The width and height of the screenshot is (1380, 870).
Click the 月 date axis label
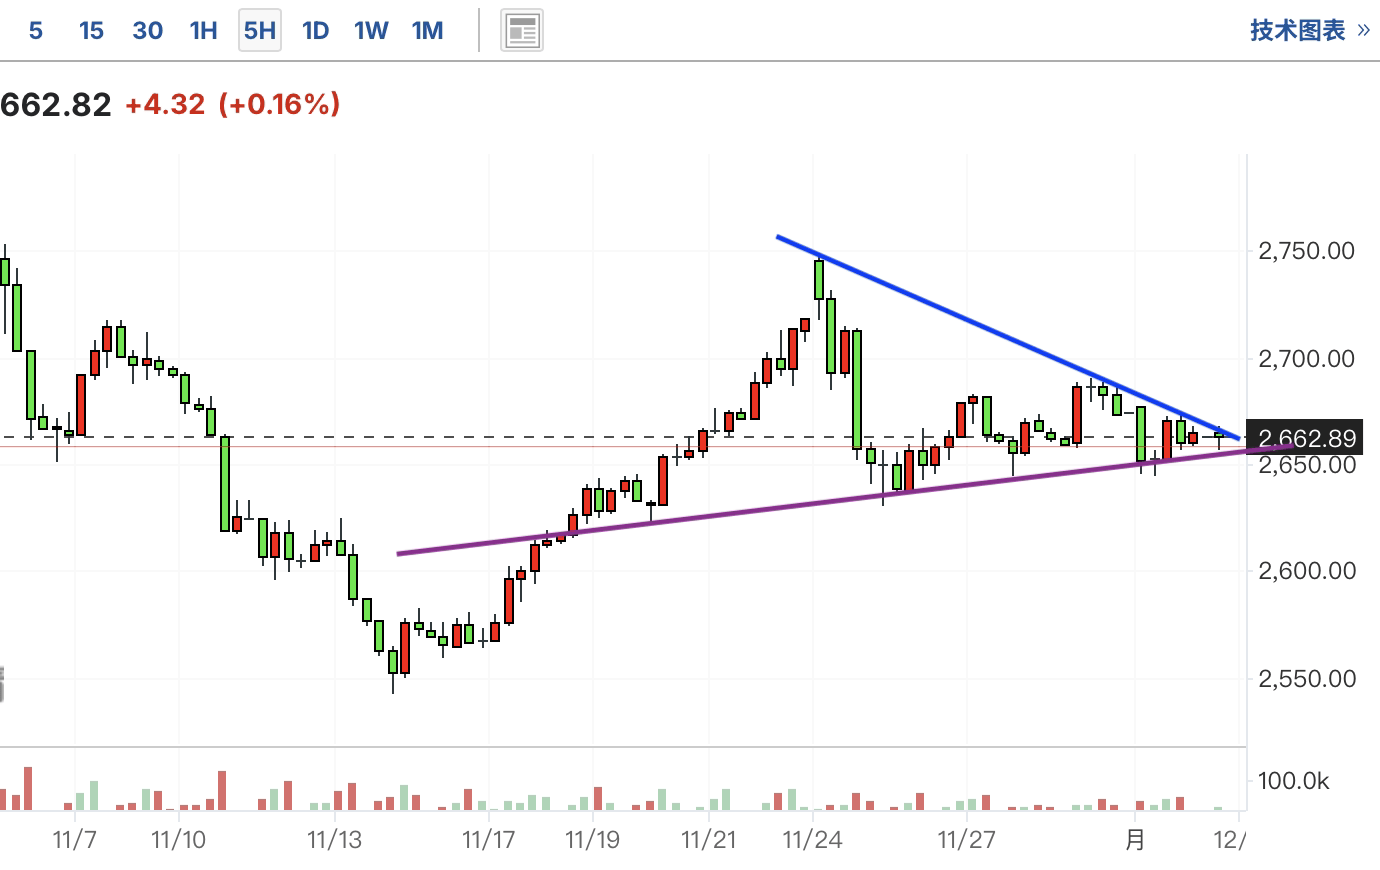[x=1135, y=839]
